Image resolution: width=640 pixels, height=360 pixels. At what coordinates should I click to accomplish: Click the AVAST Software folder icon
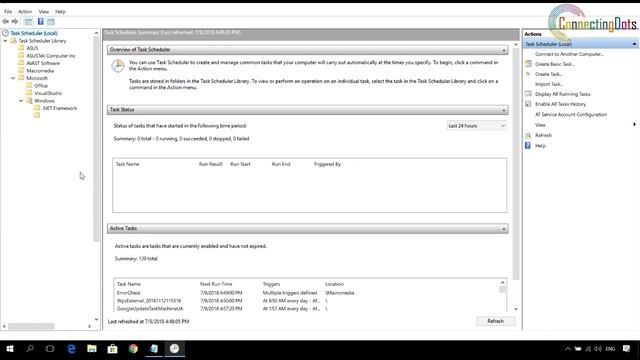click(21, 63)
